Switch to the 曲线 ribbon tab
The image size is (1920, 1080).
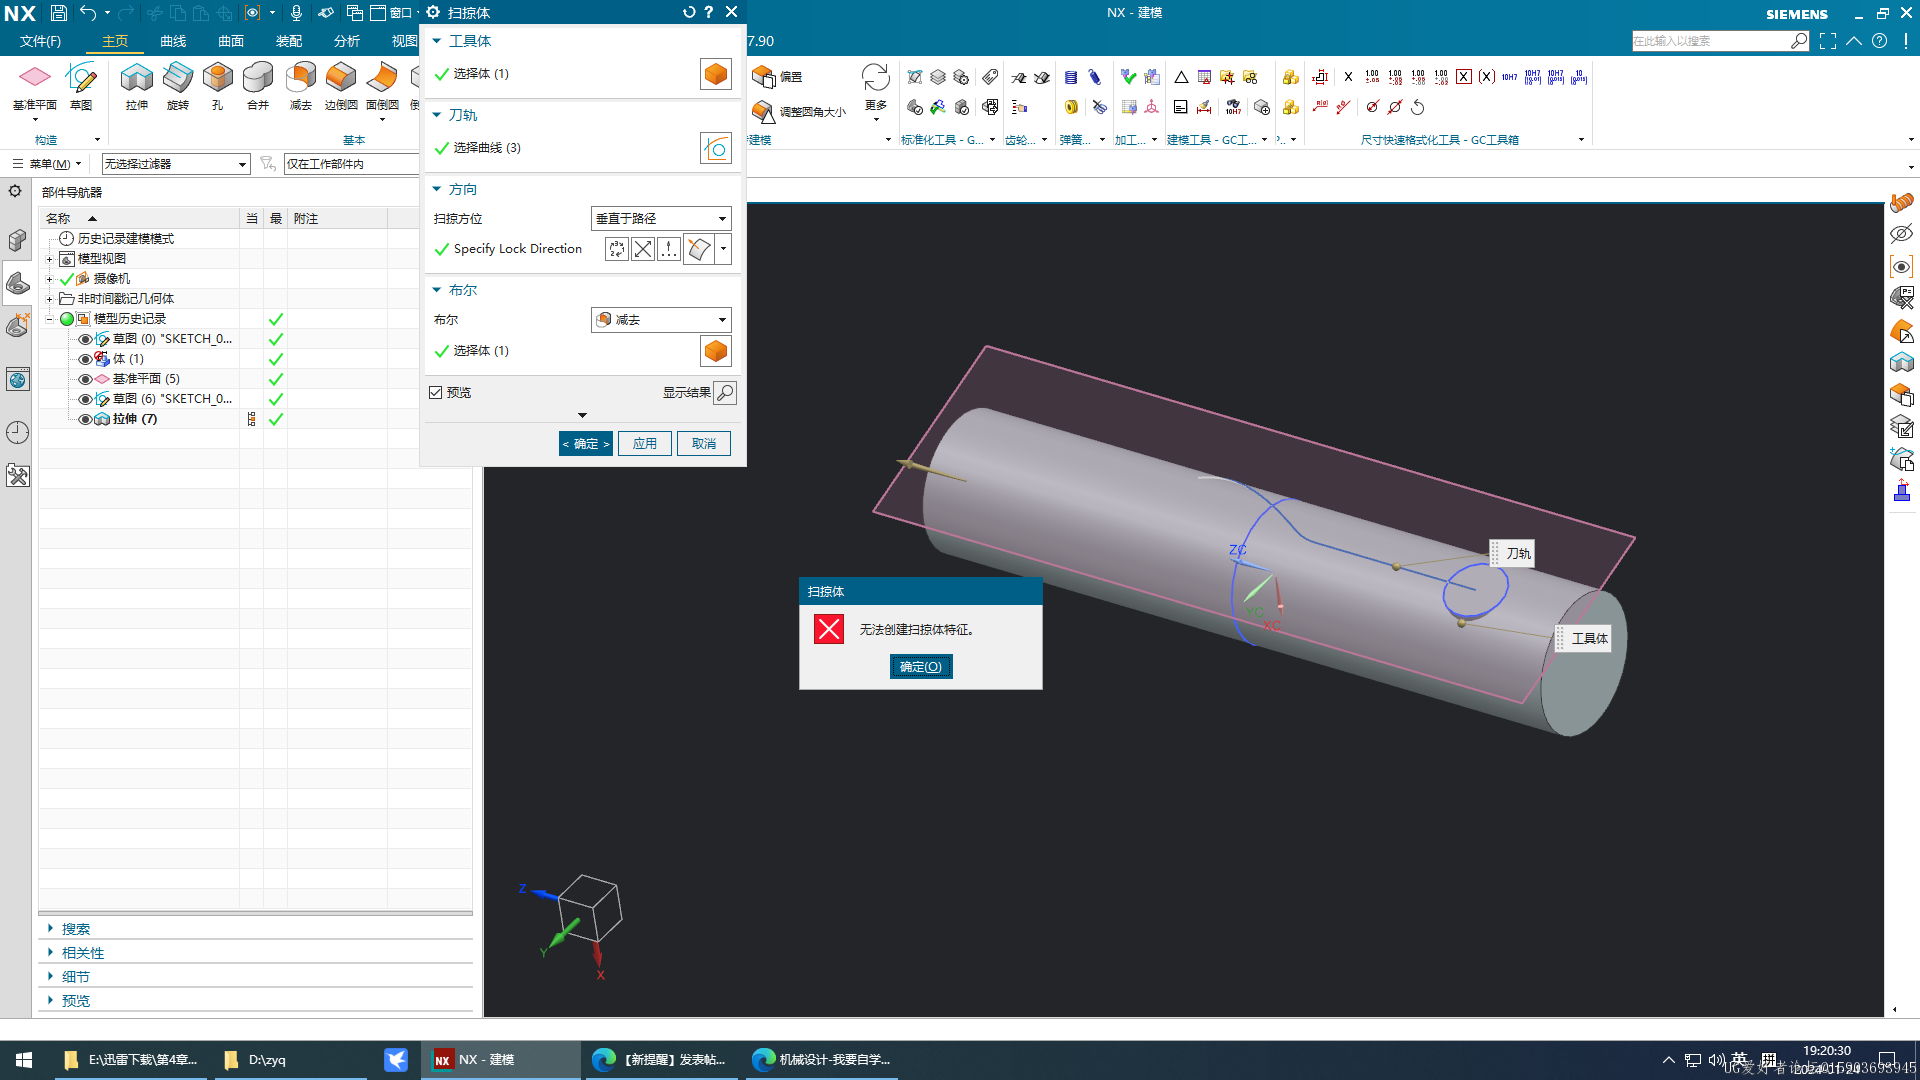click(173, 41)
